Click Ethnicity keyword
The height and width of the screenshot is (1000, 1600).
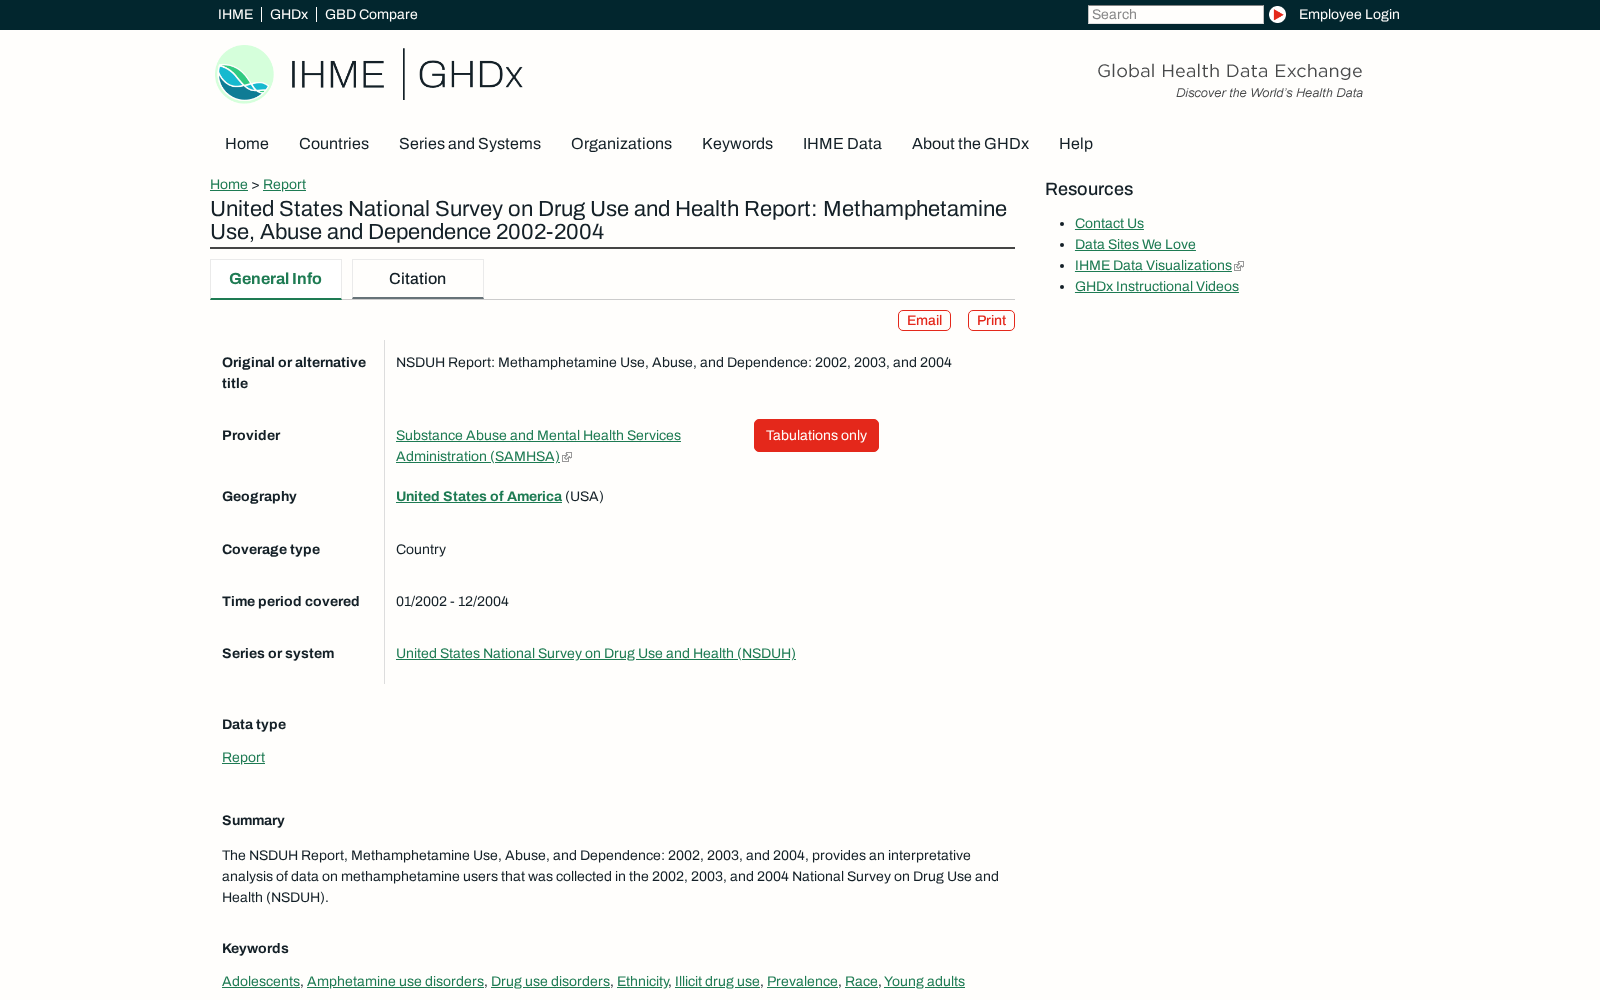pyautogui.click(x=642, y=982)
